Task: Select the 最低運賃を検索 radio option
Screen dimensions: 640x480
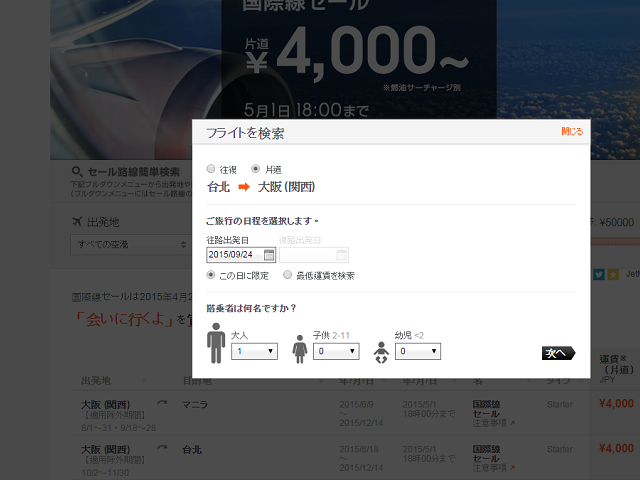Action: coord(287,275)
